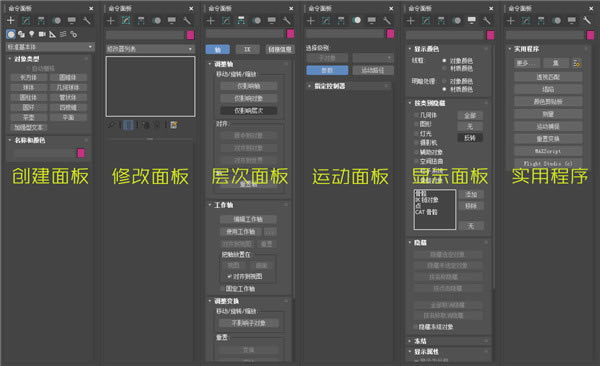Select the Systems gear icon in the Create panel
This screenshot has height=366, width=600.
point(73,34)
